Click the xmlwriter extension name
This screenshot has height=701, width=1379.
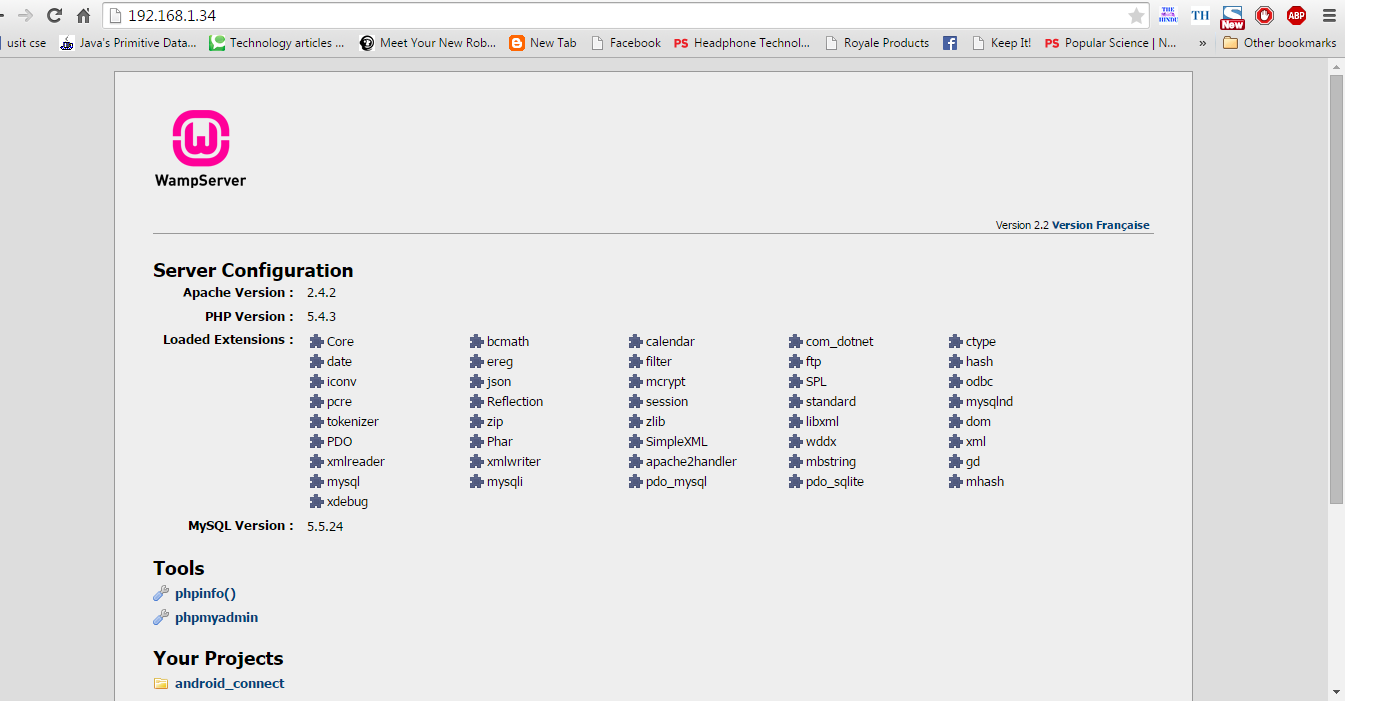514,462
